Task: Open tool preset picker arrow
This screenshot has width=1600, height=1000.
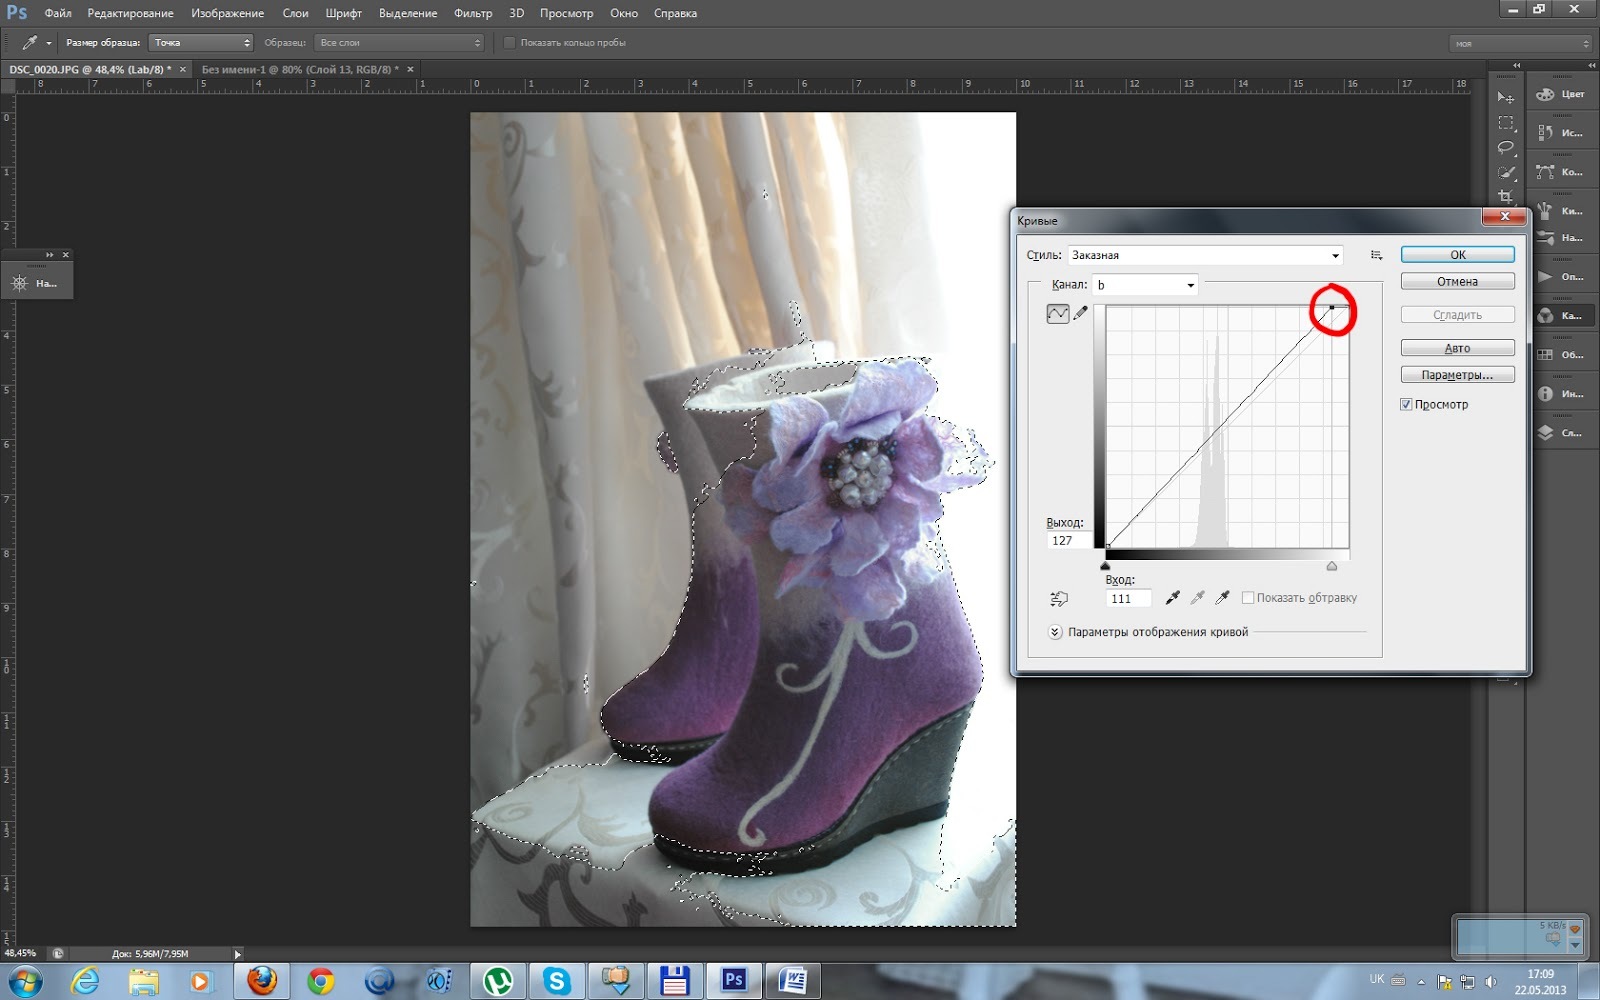Action: coord(48,43)
